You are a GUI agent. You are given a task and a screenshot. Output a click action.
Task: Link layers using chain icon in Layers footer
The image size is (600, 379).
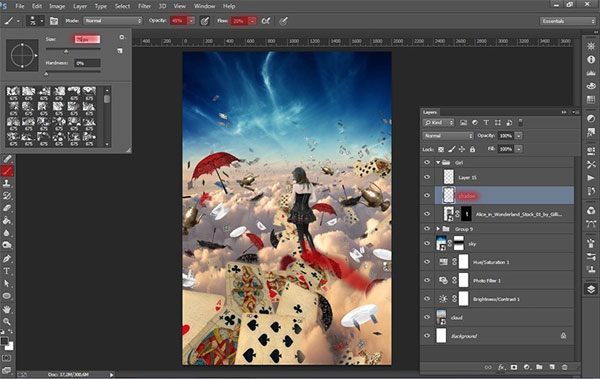click(488, 367)
